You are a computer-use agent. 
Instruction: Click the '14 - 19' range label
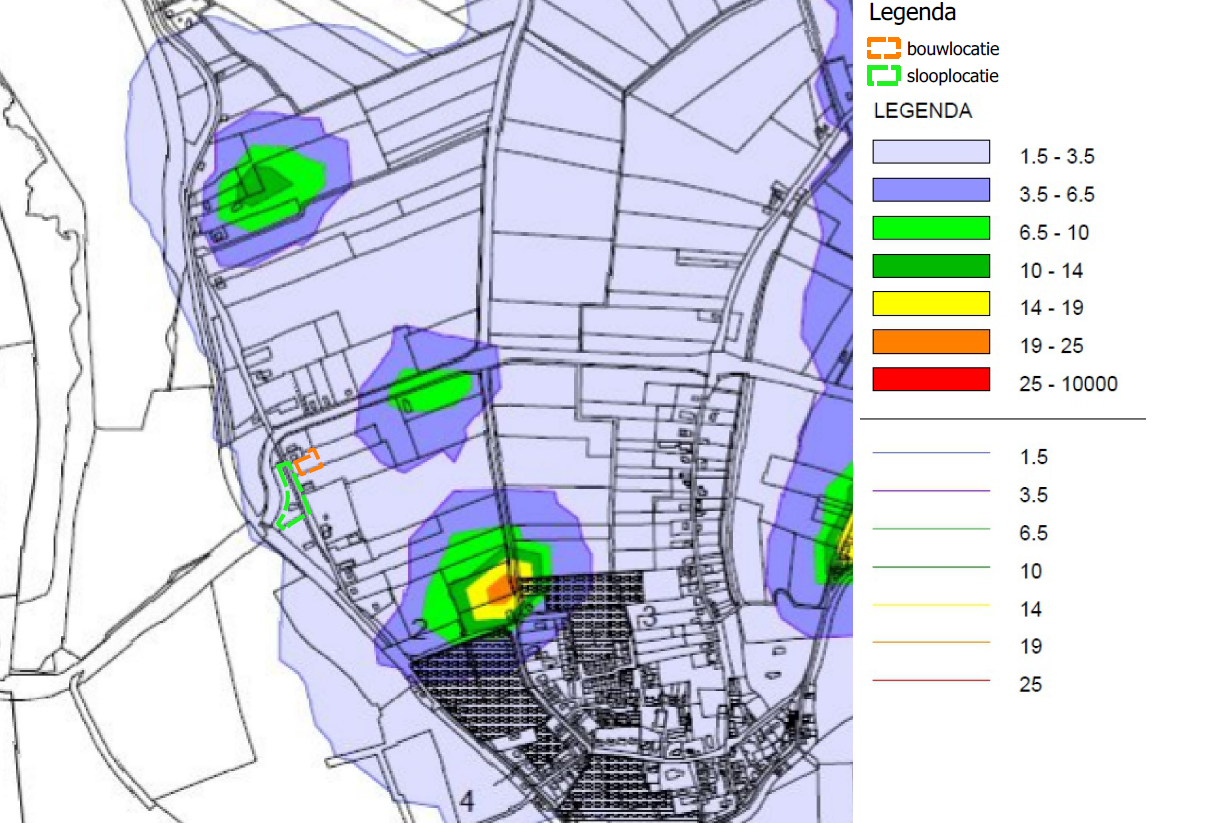[x=1051, y=308]
